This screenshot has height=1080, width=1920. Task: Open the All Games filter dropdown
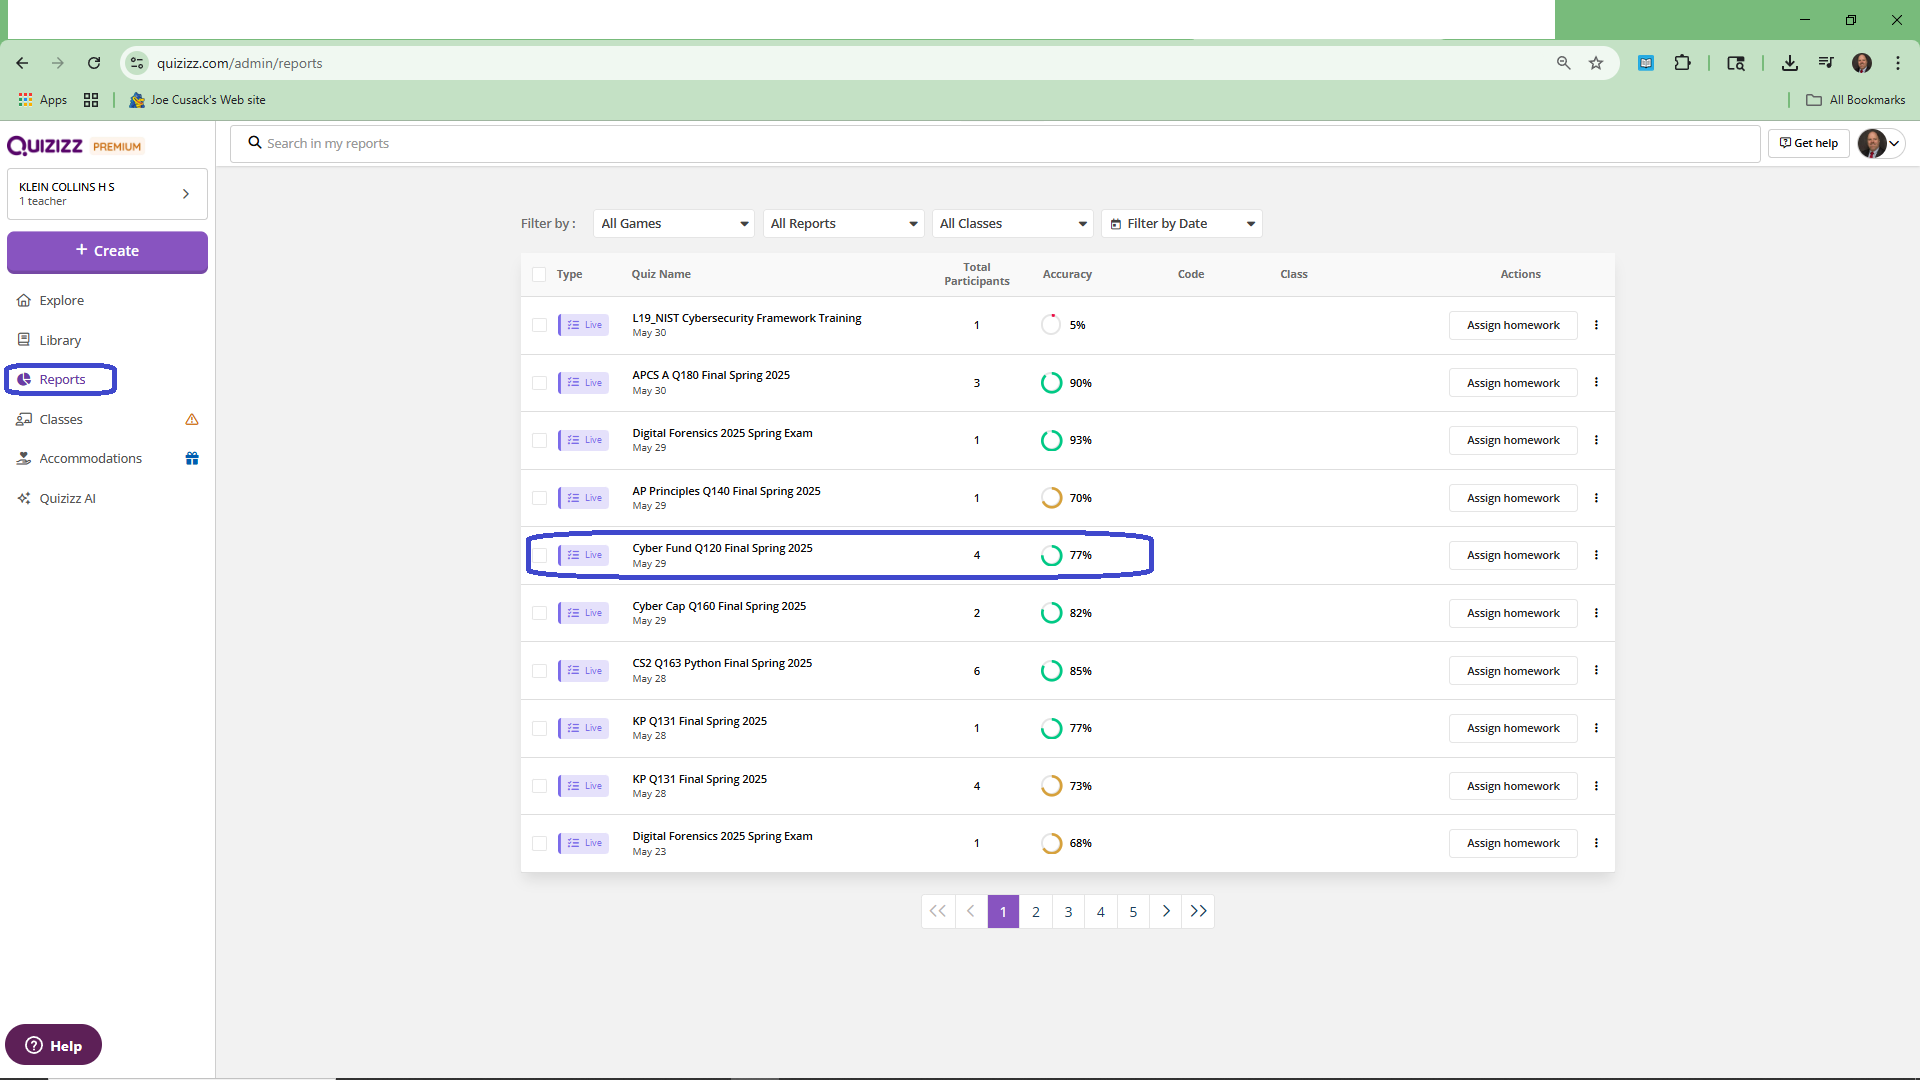(674, 223)
